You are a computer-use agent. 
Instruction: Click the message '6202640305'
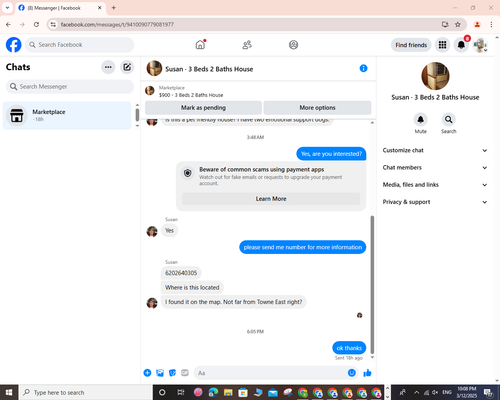tap(181, 273)
